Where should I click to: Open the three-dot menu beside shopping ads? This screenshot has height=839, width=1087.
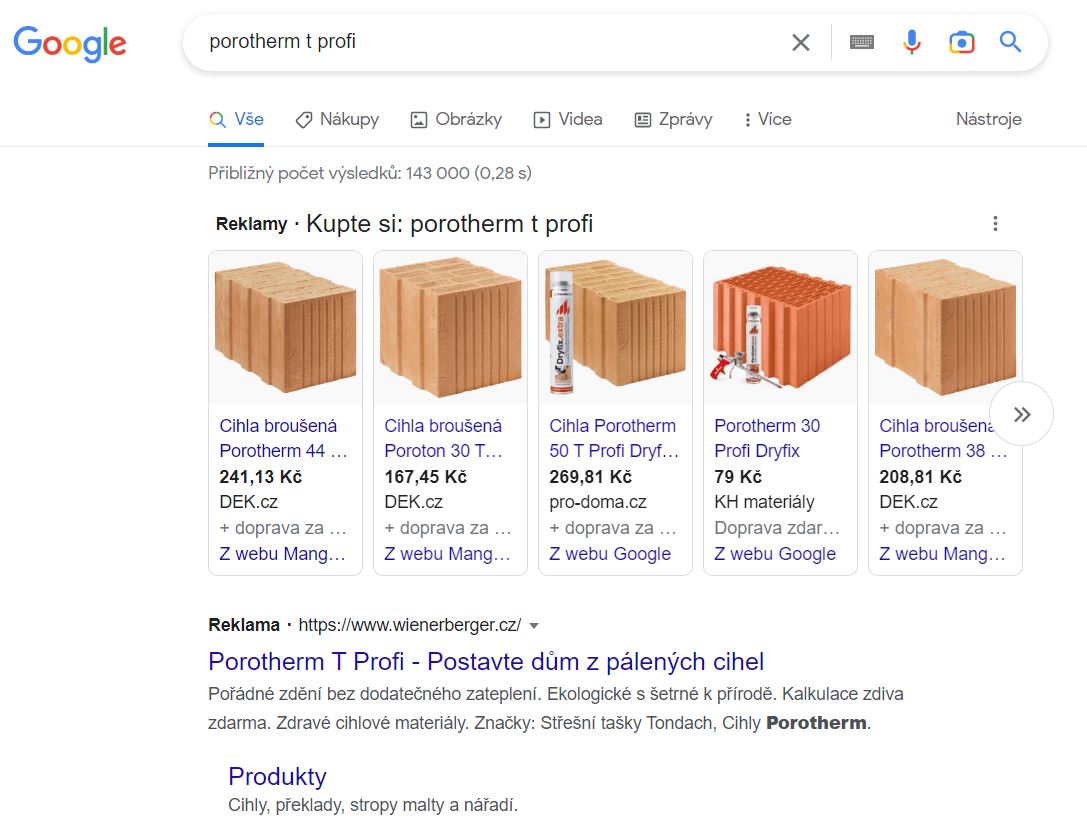(x=995, y=223)
